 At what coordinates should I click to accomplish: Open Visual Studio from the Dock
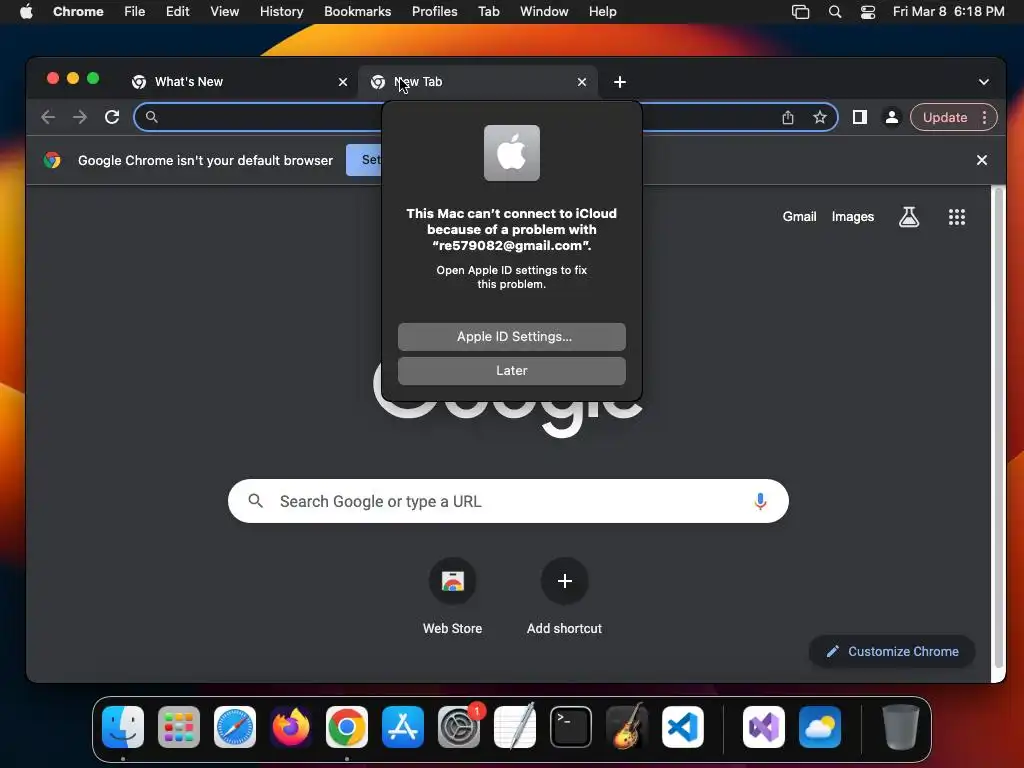[x=764, y=727]
